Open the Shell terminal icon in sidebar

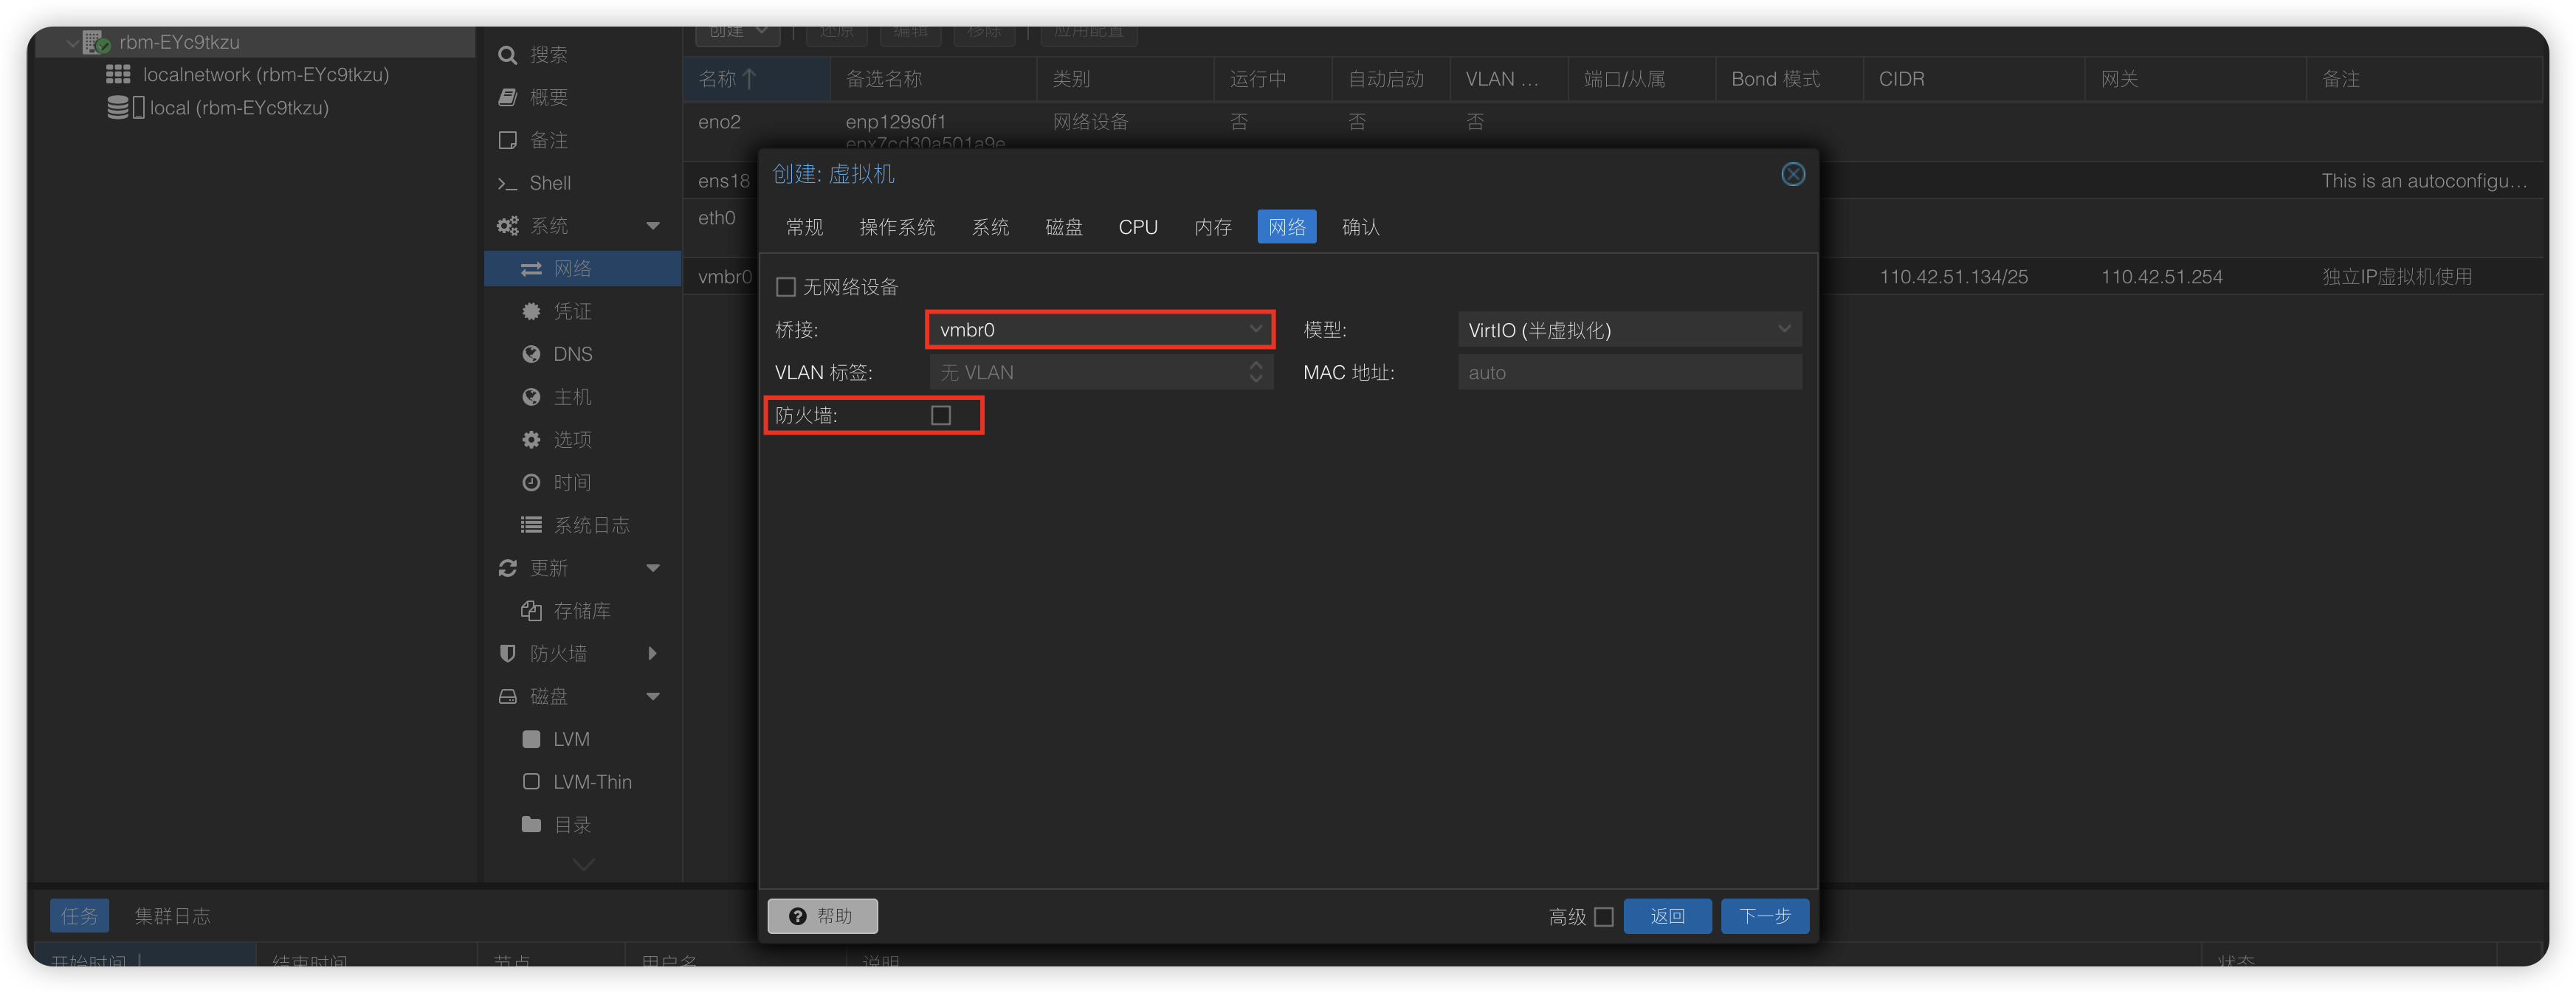(x=508, y=183)
